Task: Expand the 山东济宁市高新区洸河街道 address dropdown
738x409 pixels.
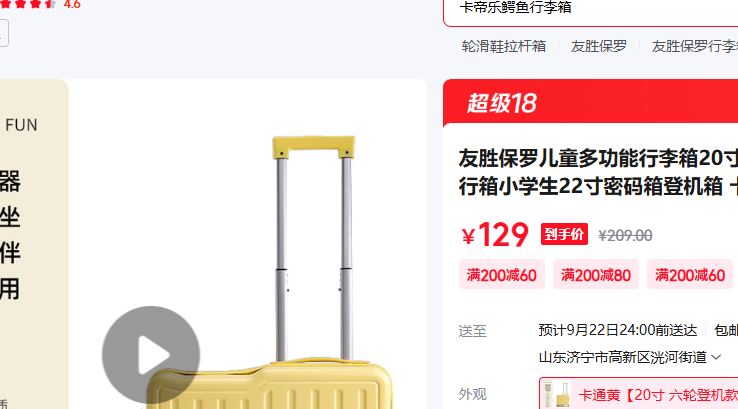Action: [x=630, y=357]
